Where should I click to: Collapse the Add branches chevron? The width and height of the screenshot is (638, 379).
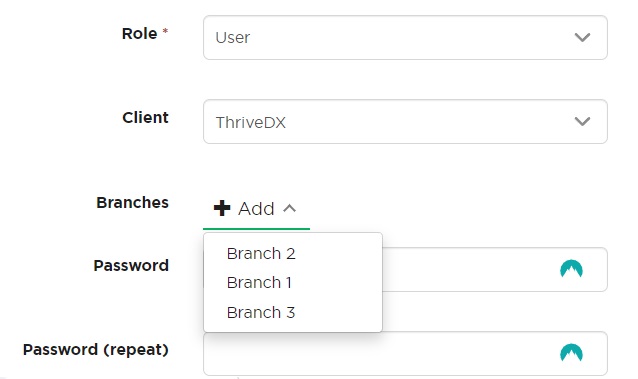(290, 208)
